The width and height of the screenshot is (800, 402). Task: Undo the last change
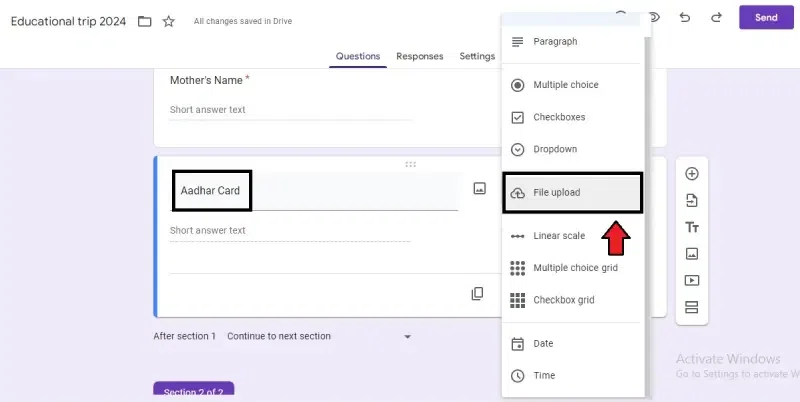684,18
